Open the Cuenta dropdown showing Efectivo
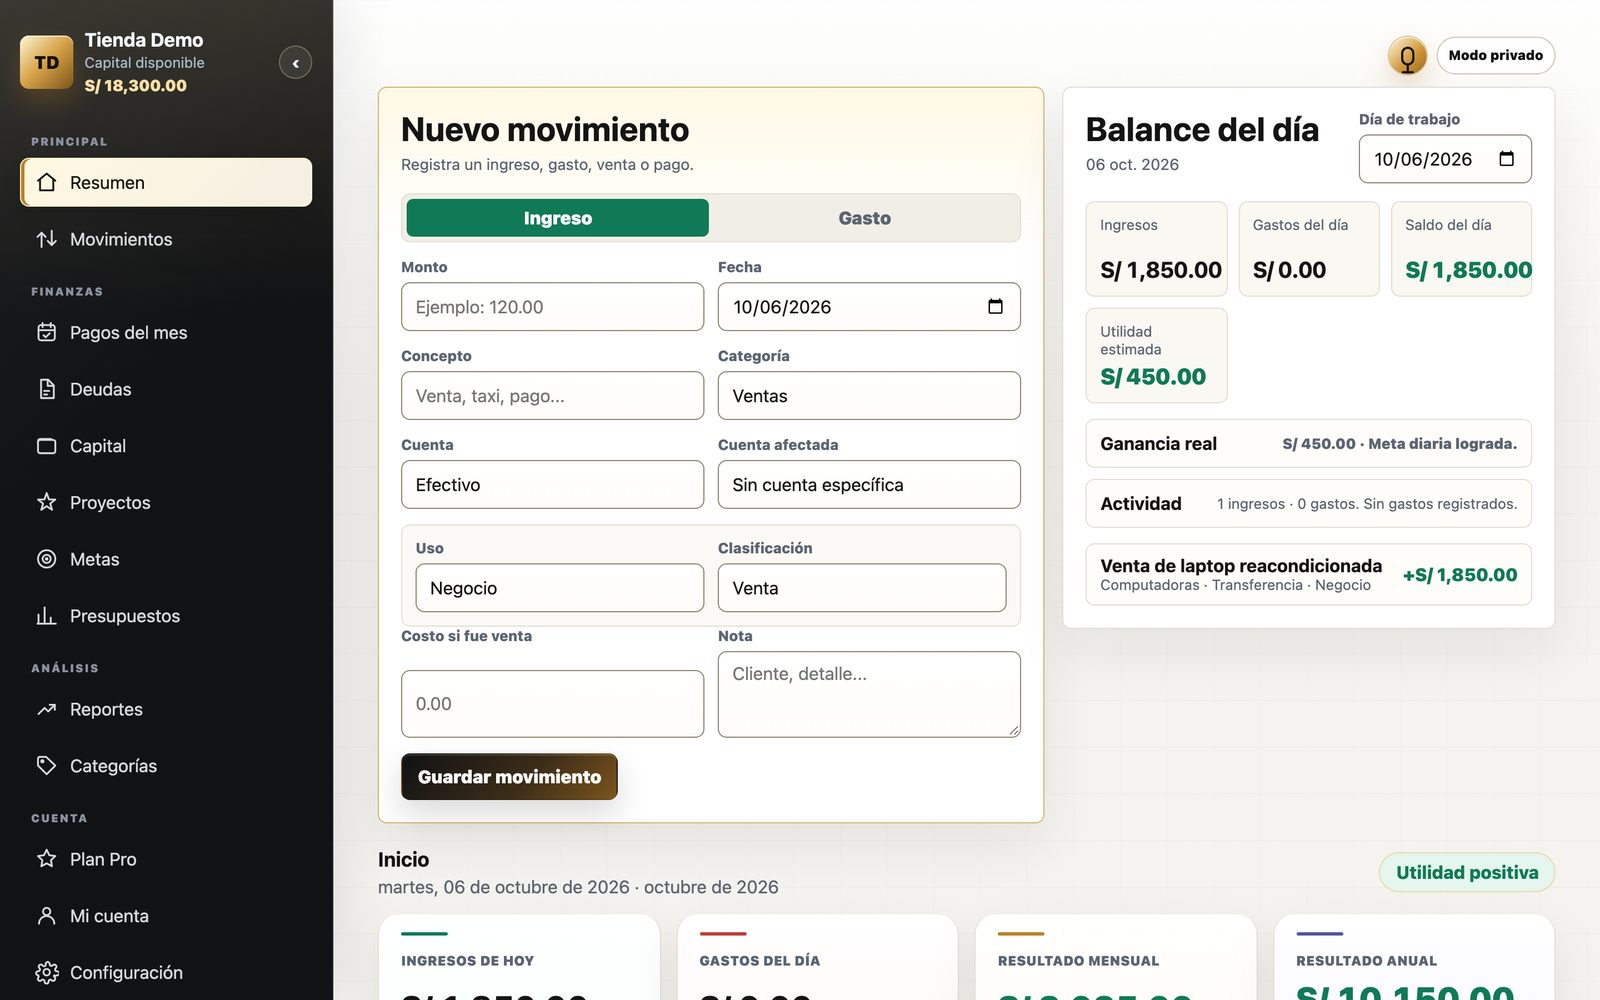 552,485
